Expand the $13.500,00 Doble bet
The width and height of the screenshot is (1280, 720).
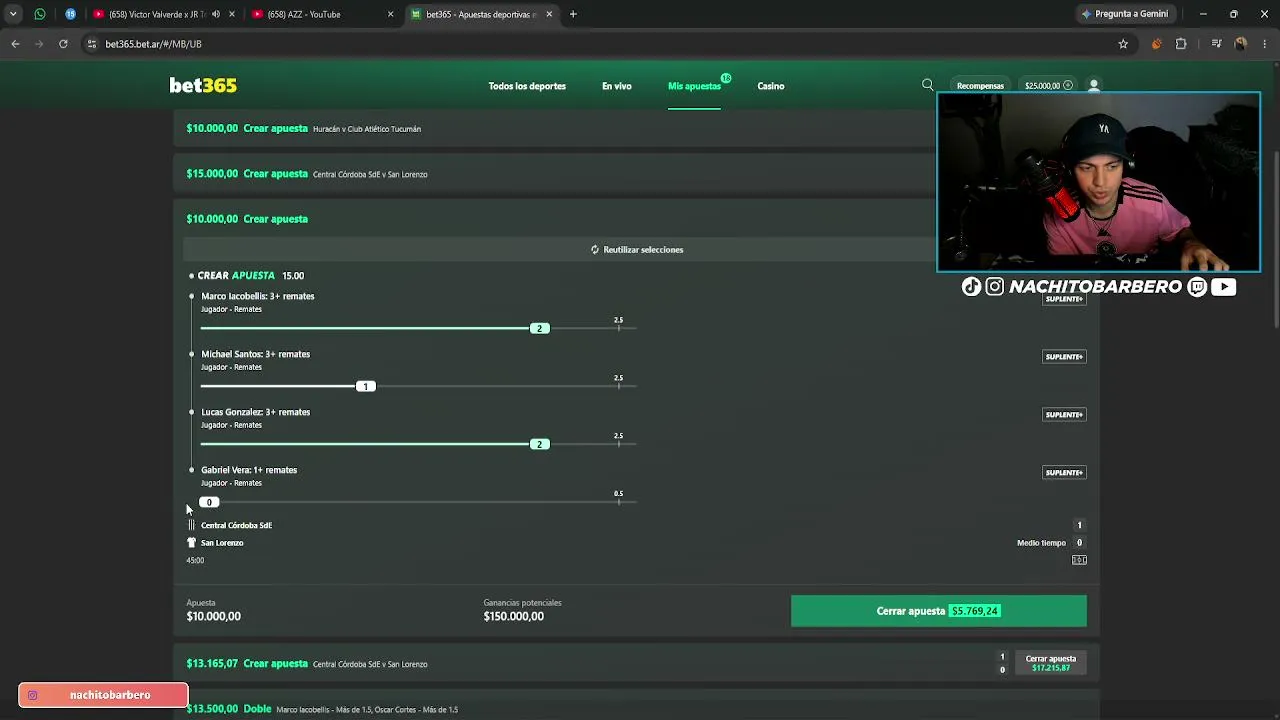pos(636,708)
